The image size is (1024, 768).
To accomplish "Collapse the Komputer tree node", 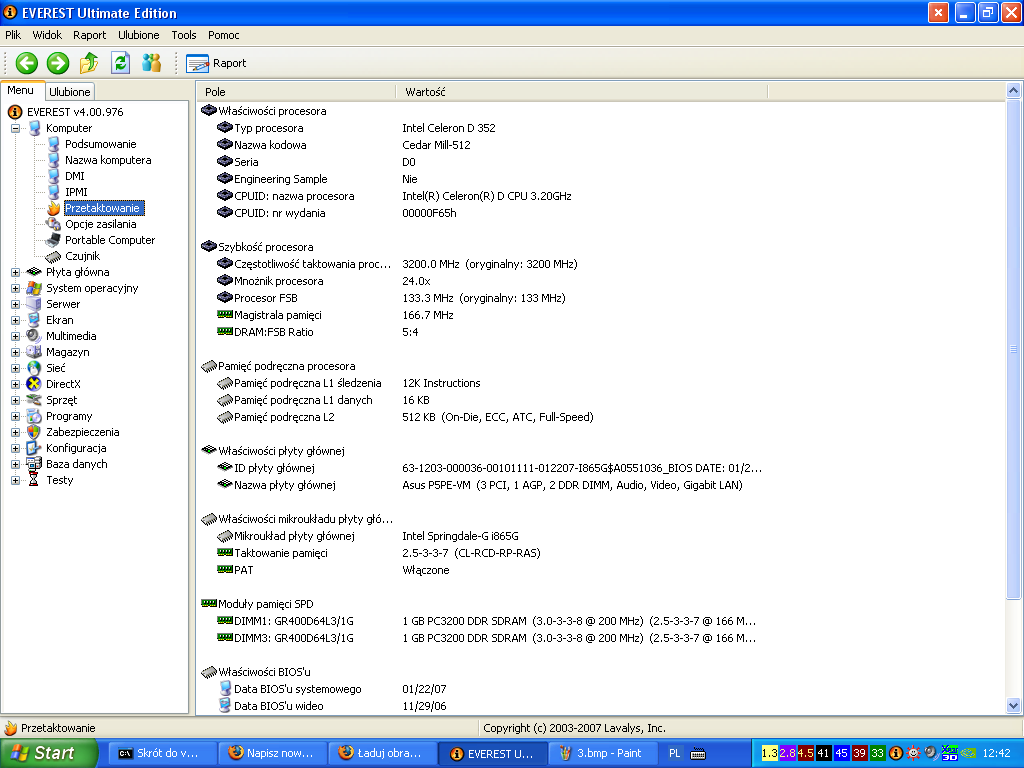I will point(16,129).
